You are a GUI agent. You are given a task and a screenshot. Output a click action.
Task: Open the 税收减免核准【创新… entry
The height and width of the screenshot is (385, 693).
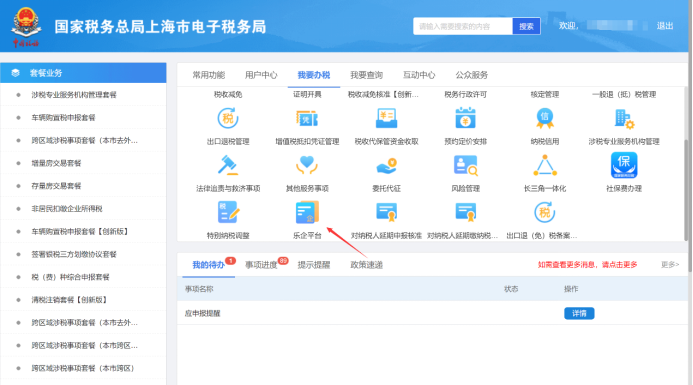pyautogui.click(x=383, y=95)
